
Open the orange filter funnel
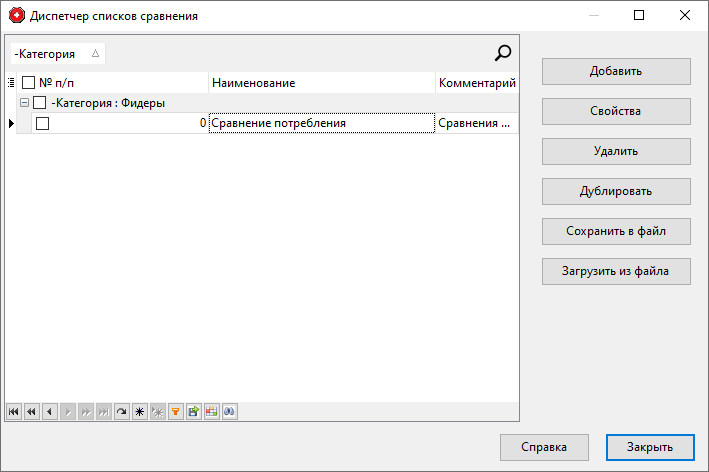[x=176, y=411]
